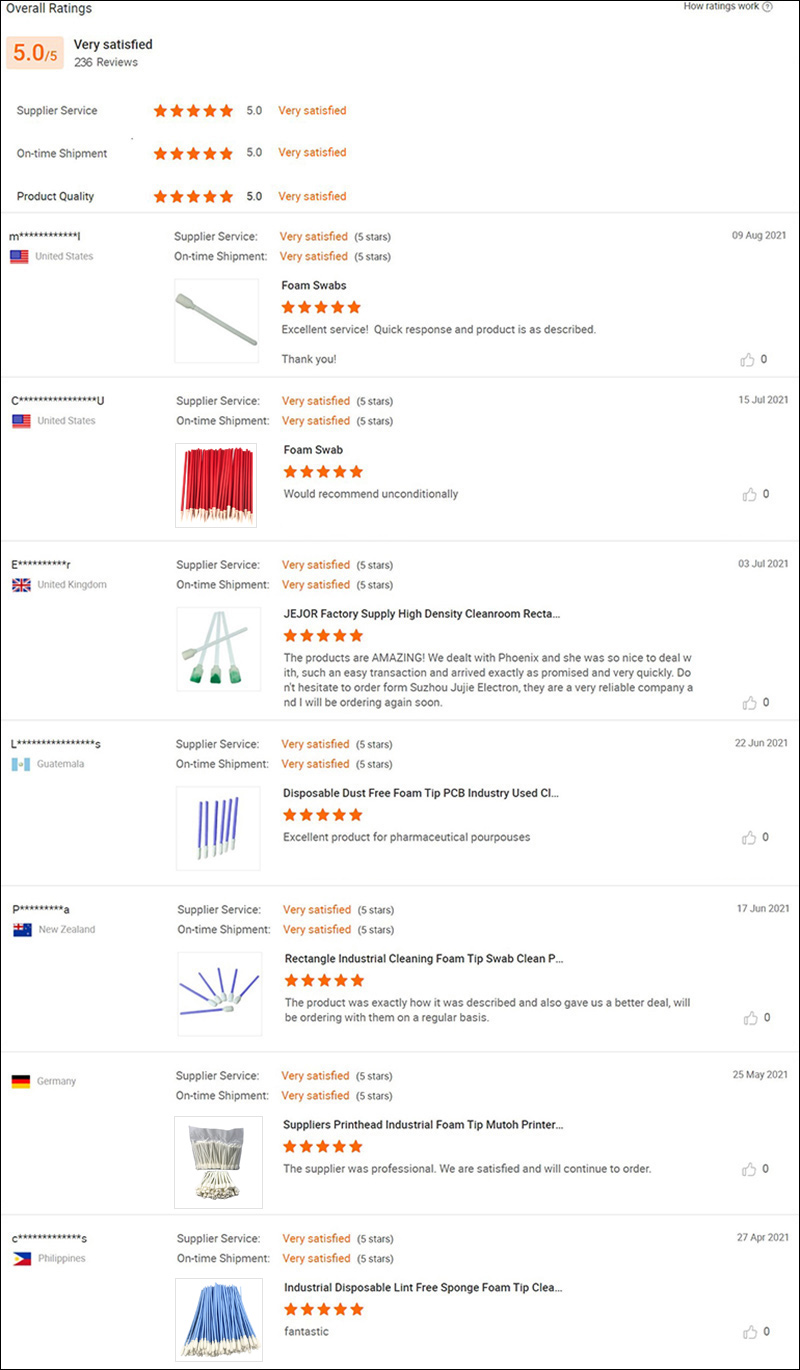Click the thumbs up on the JEJOR Factory review
This screenshot has width=800, height=1370.
(750, 703)
